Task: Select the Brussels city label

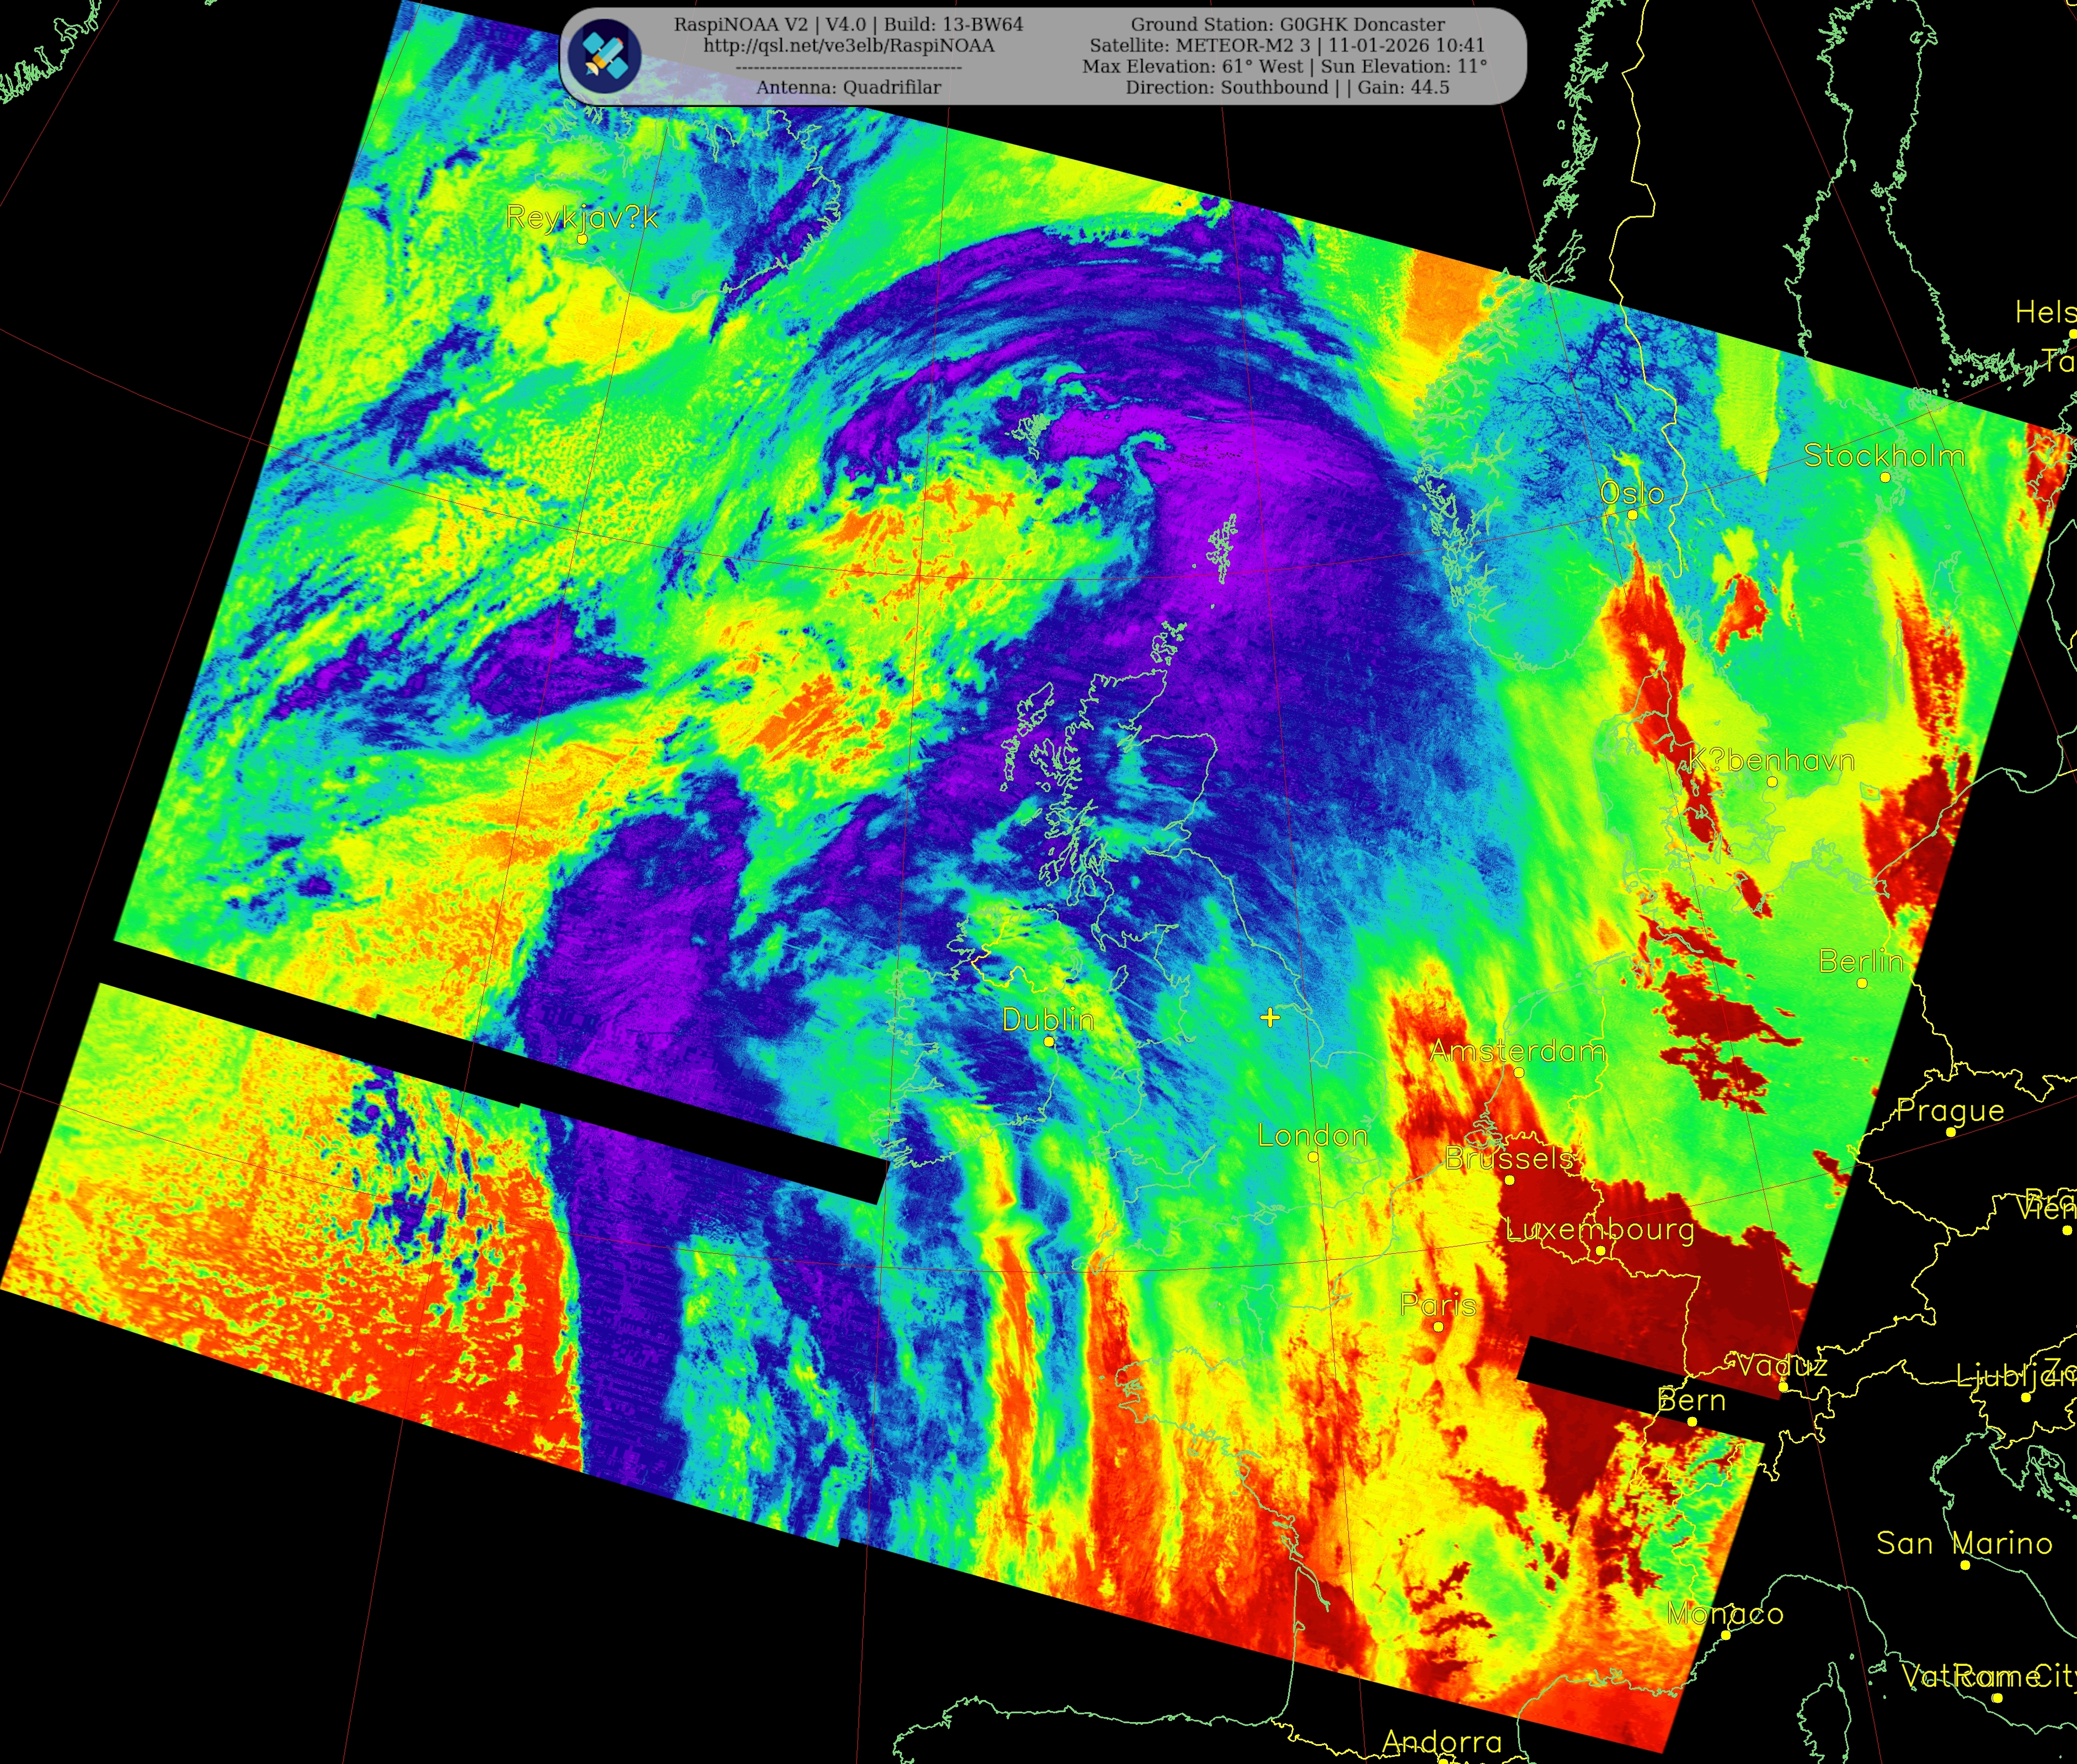Action: (1509, 1159)
